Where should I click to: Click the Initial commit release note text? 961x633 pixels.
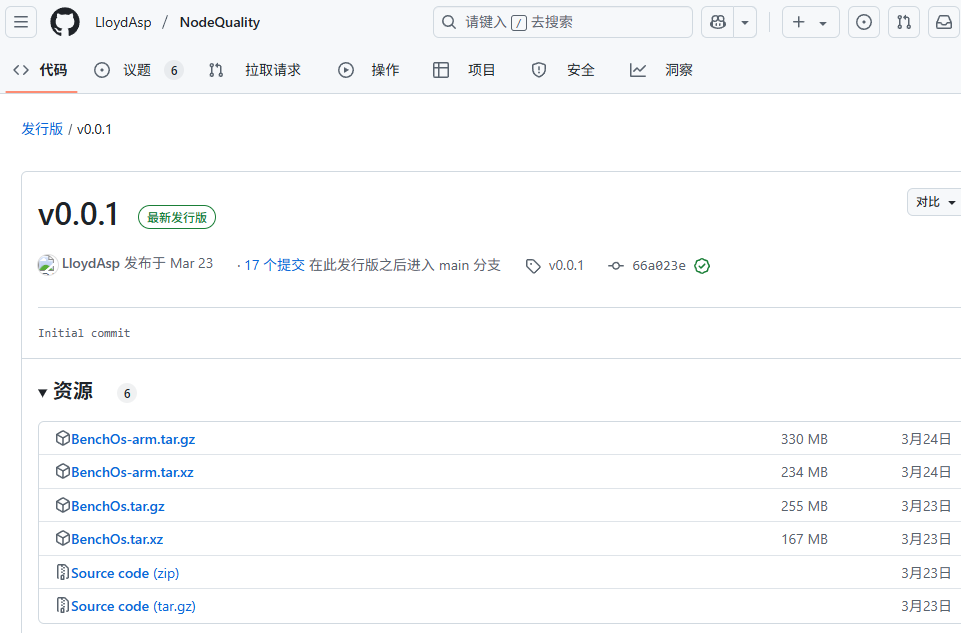pos(84,333)
